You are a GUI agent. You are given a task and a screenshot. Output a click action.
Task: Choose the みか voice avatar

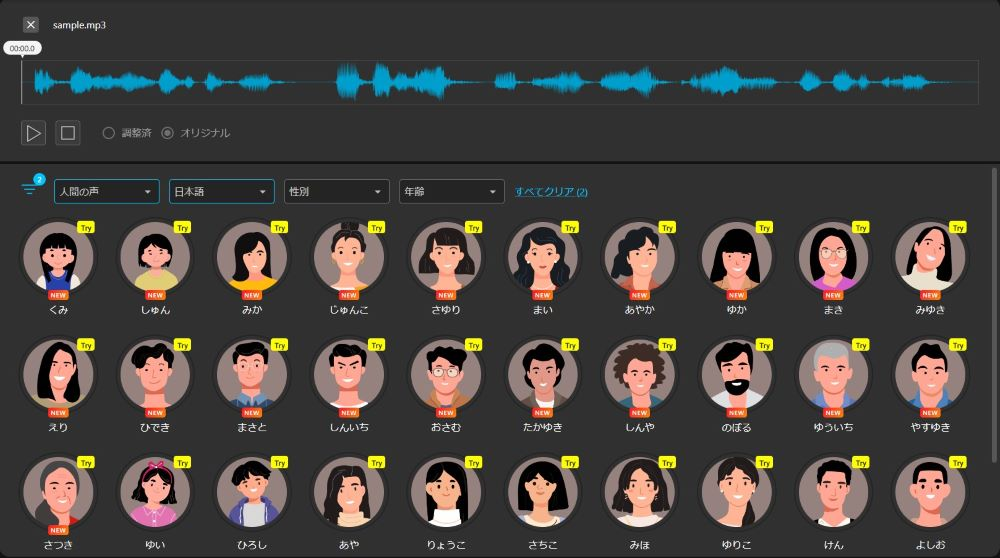(x=252, y=256)
